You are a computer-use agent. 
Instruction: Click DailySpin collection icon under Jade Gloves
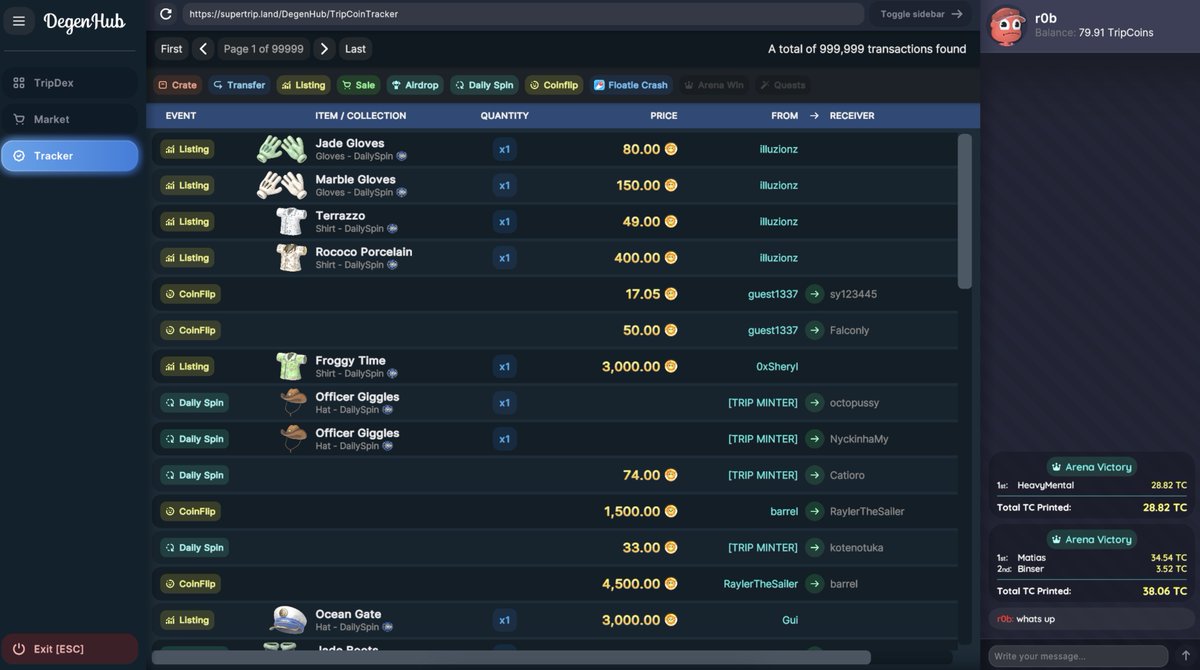point(402,156)
